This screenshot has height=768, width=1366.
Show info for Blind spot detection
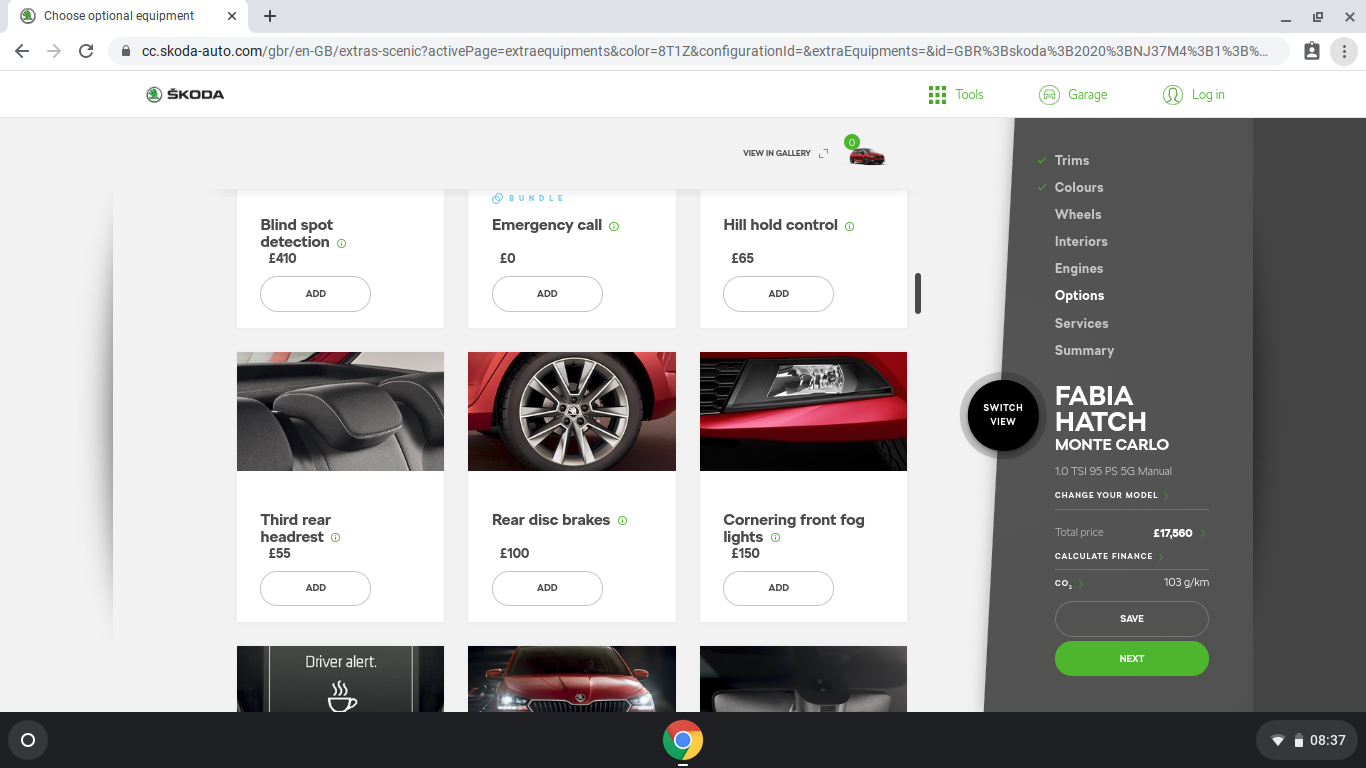coord(342,243)
